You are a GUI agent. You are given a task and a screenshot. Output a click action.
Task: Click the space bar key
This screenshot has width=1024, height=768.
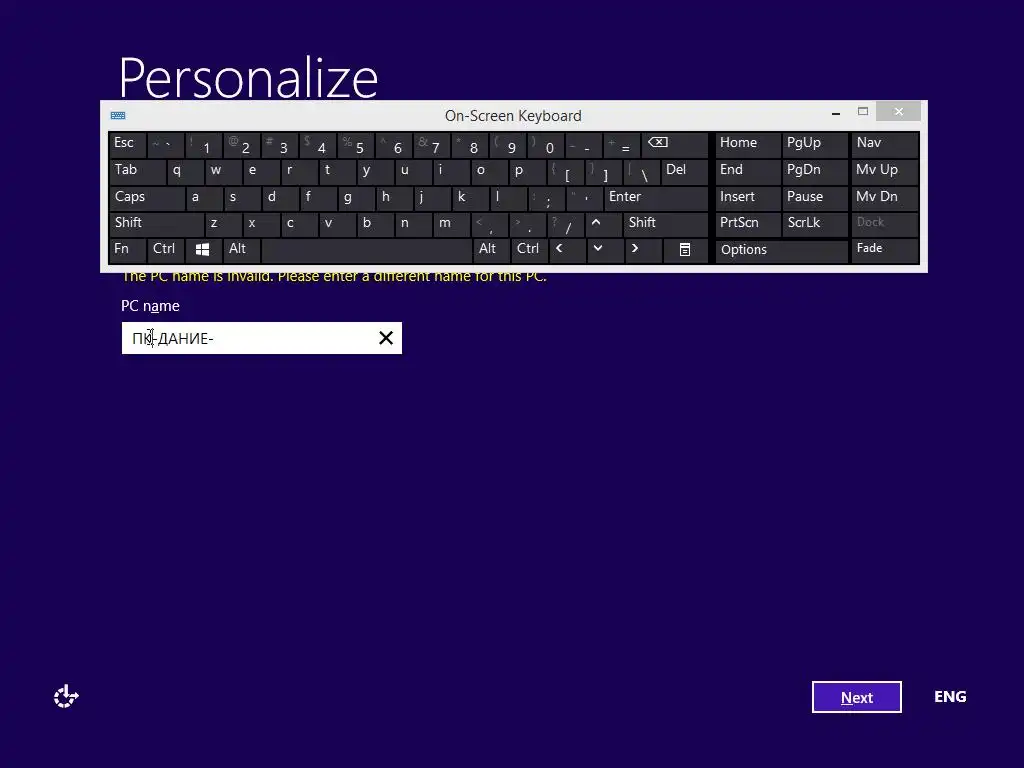pos(366,250)
